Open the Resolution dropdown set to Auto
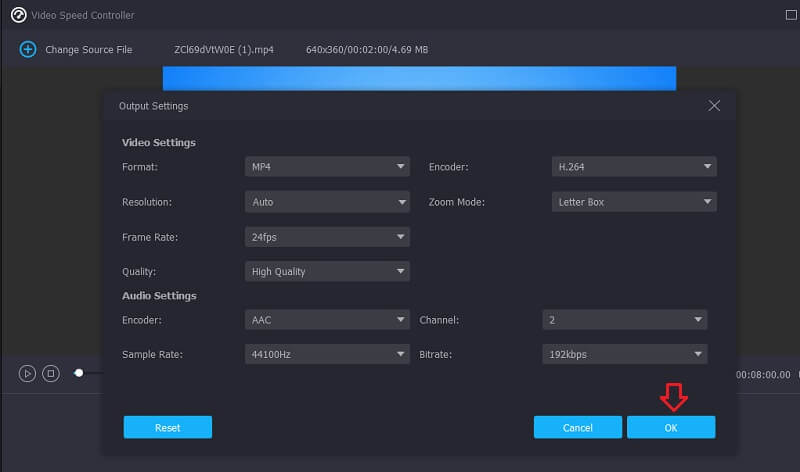800x472 pixels. point(327,202)
